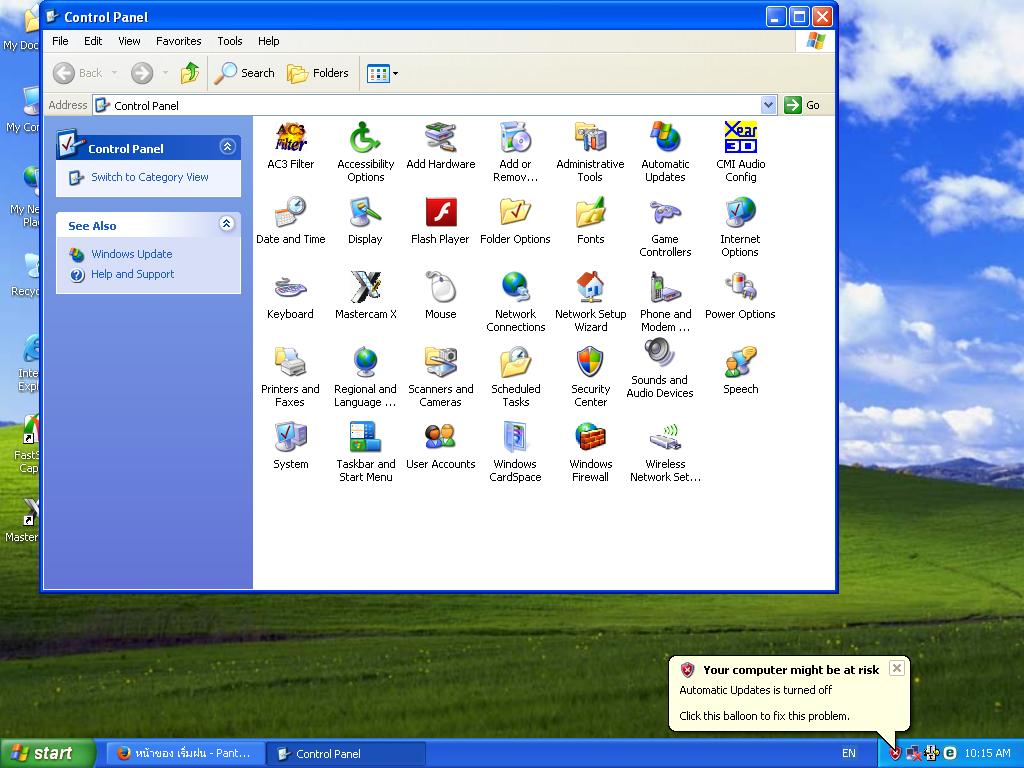
Task: Click the Address bar text field
Action: (430, 105)
